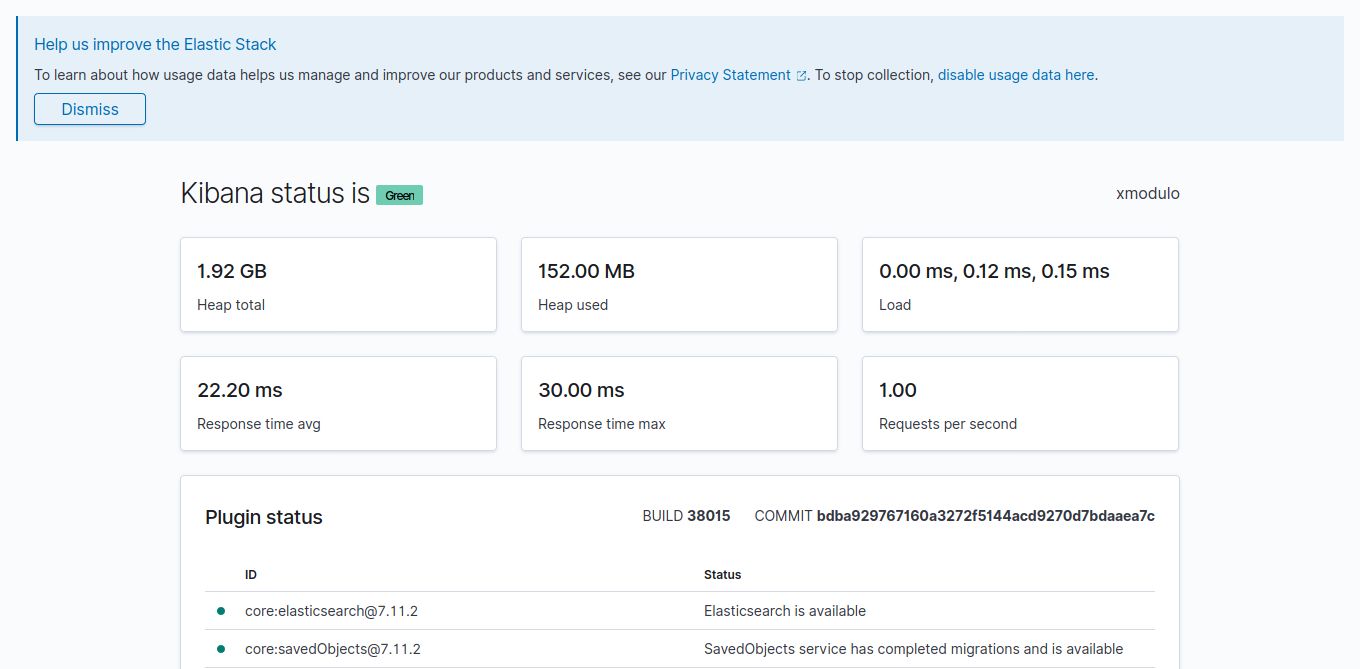The image size is (1360, 669).
Task: Select the 22.20 ms response time value
Action: point(240,390)
